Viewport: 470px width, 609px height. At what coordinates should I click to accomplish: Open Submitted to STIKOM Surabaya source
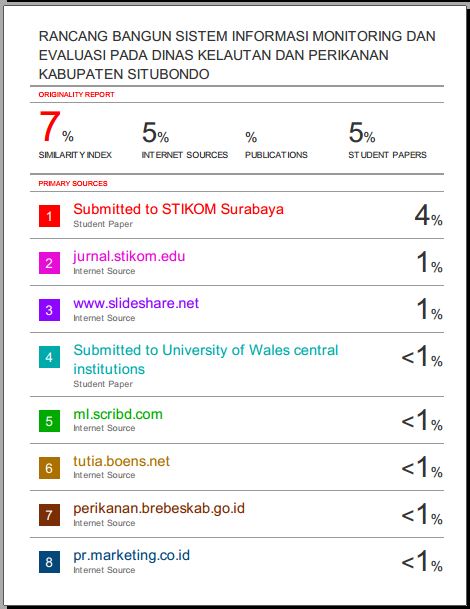coord(178,209)
